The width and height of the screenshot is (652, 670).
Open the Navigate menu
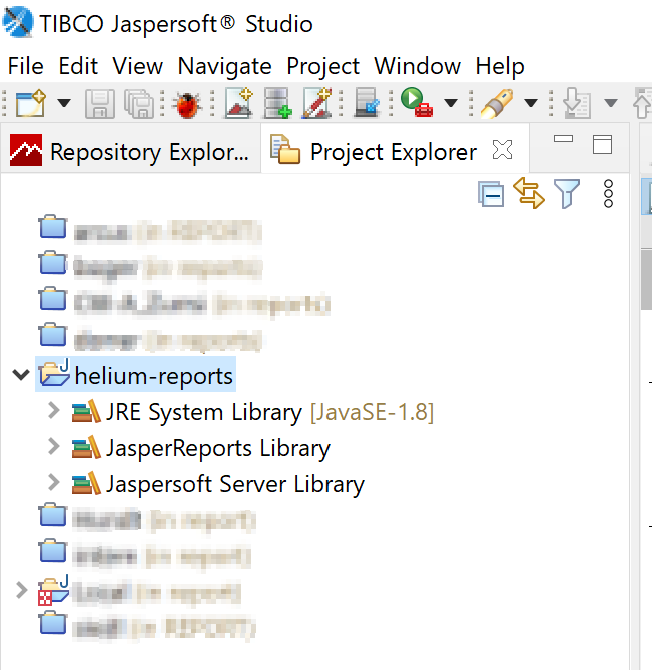224,66
